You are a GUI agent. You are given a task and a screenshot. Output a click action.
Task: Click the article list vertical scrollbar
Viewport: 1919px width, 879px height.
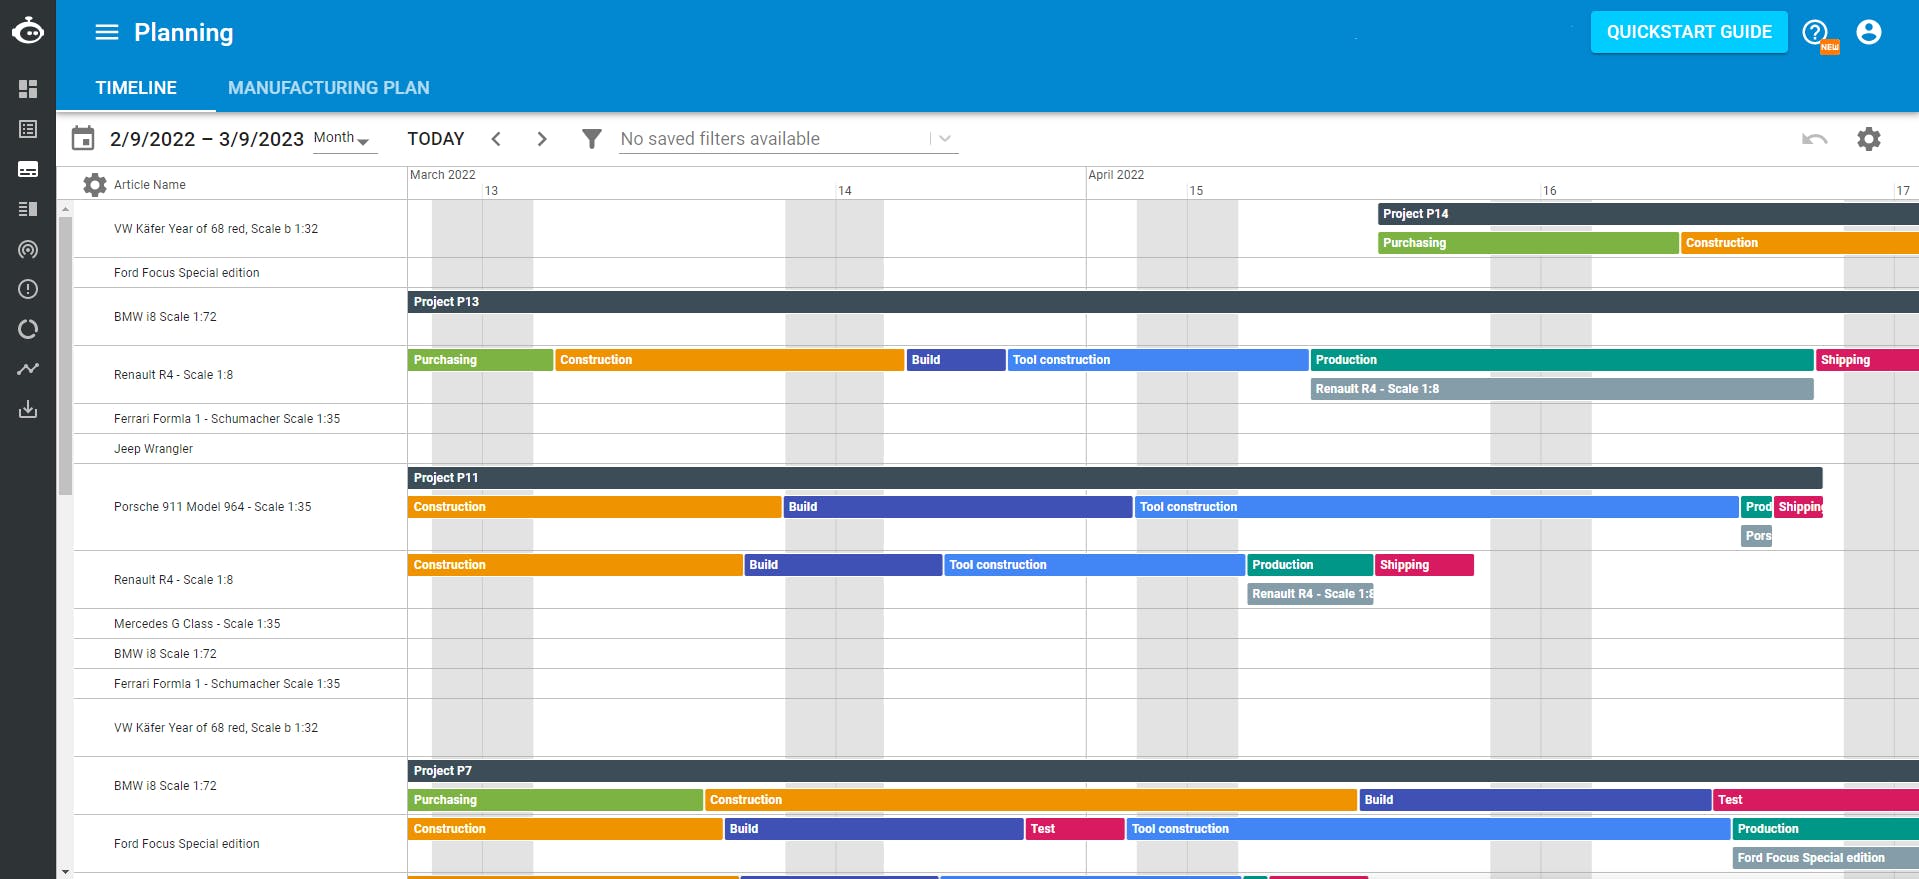pyautogui.click(x=65, y=356)
